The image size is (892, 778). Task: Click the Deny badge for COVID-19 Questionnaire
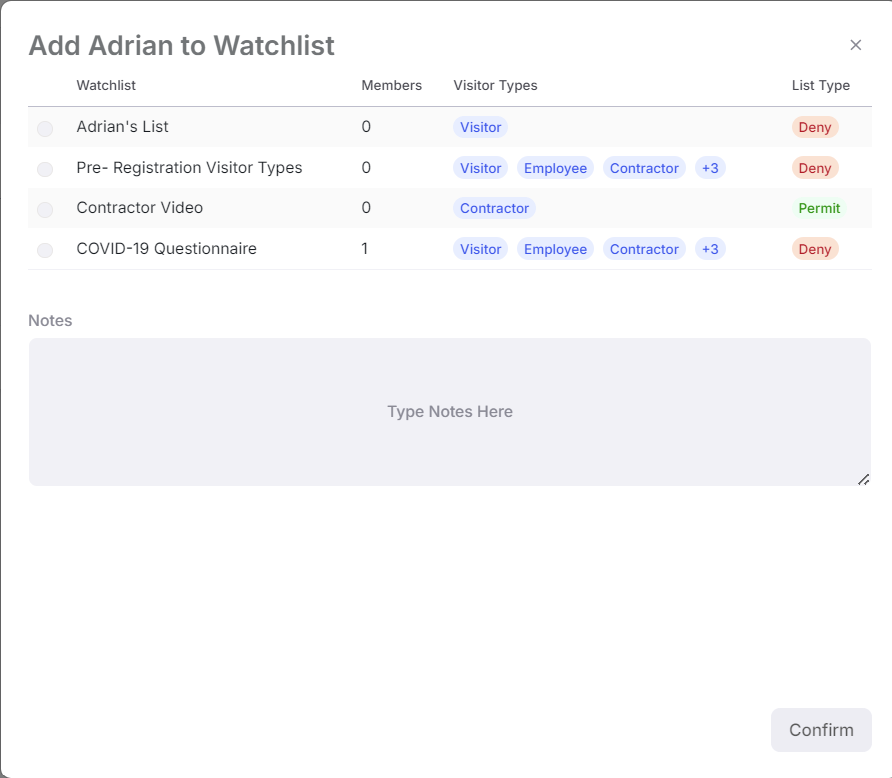pos(815,249)
